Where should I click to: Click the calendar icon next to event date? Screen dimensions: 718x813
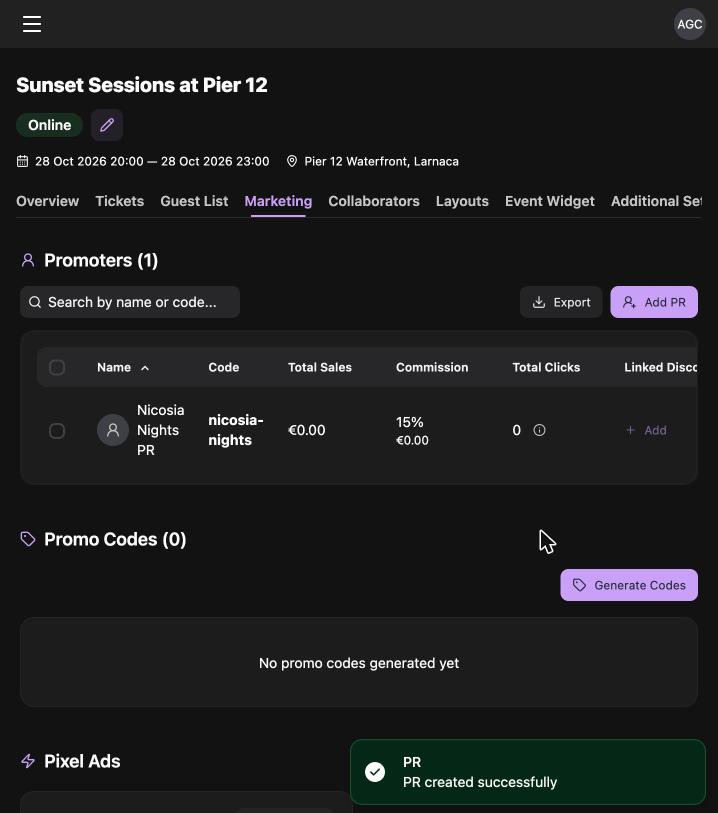coord(22,161)
